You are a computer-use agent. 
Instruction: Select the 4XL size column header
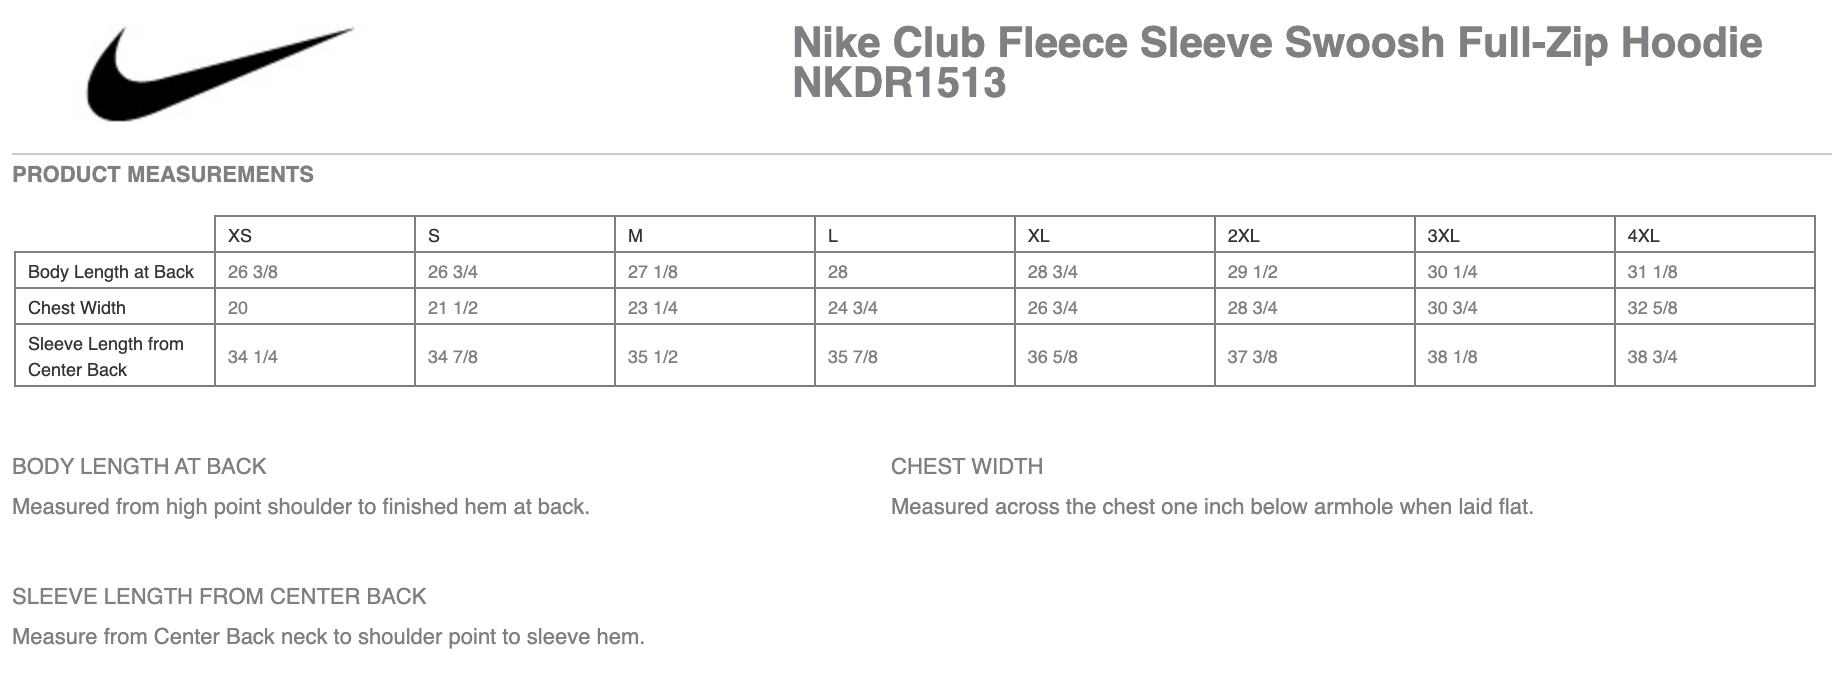(x=1715, y=235)
